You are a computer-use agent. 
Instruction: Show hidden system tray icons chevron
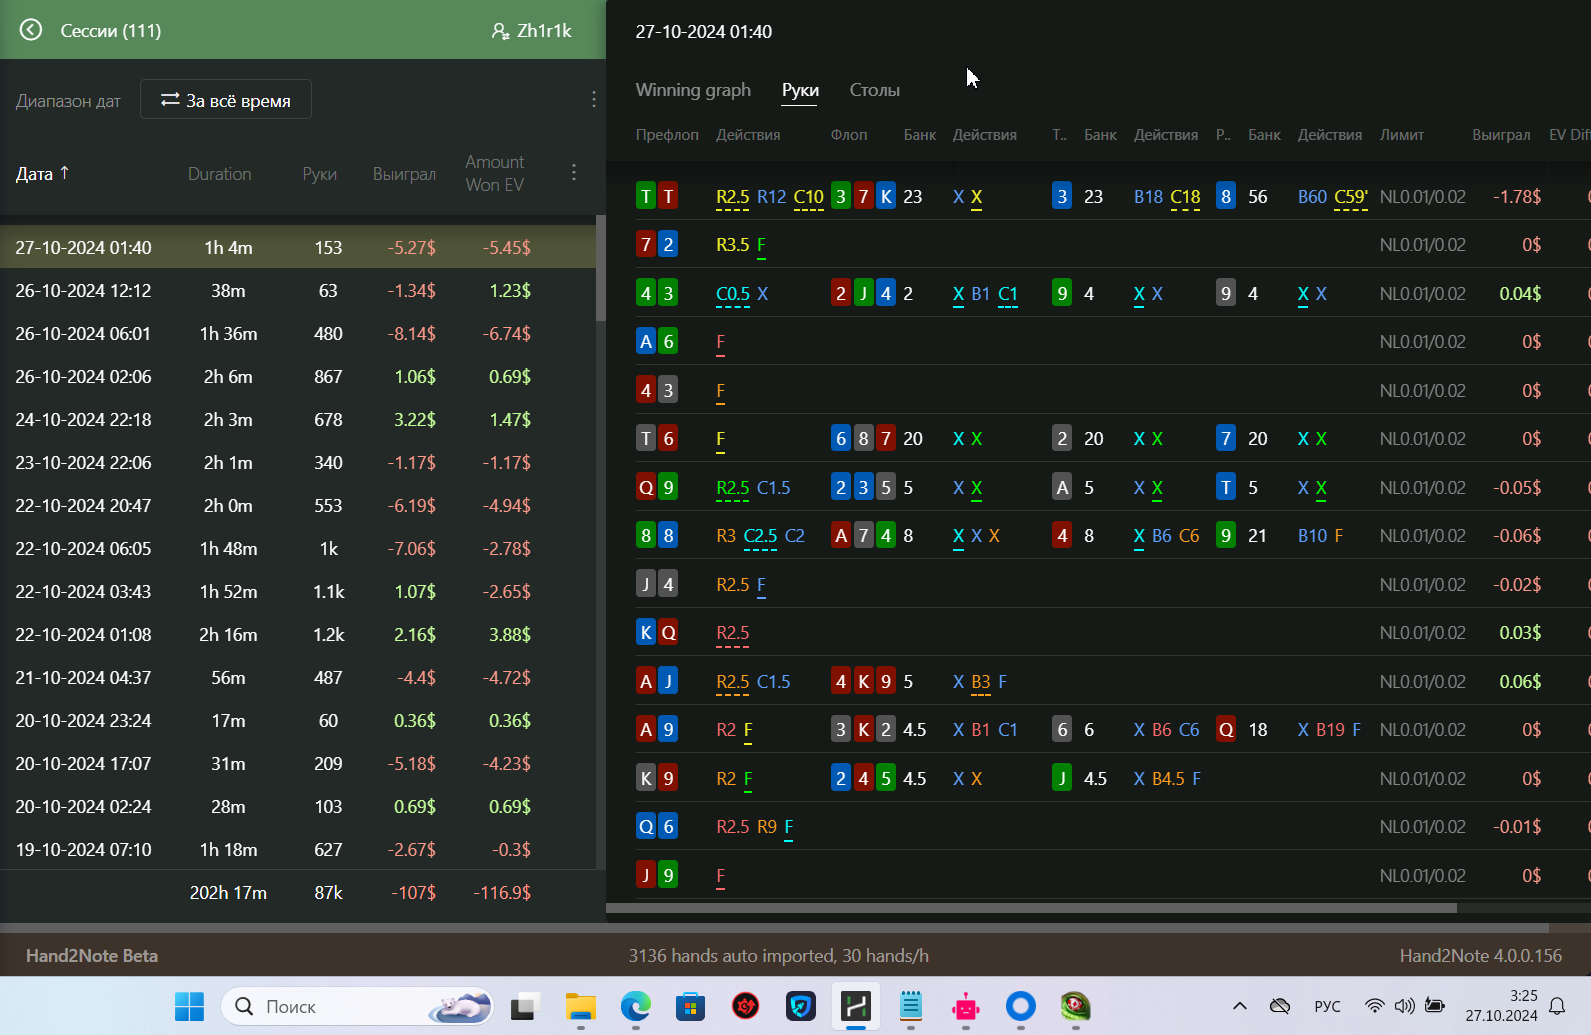pyautogui.click(x=1240, y=1006)
